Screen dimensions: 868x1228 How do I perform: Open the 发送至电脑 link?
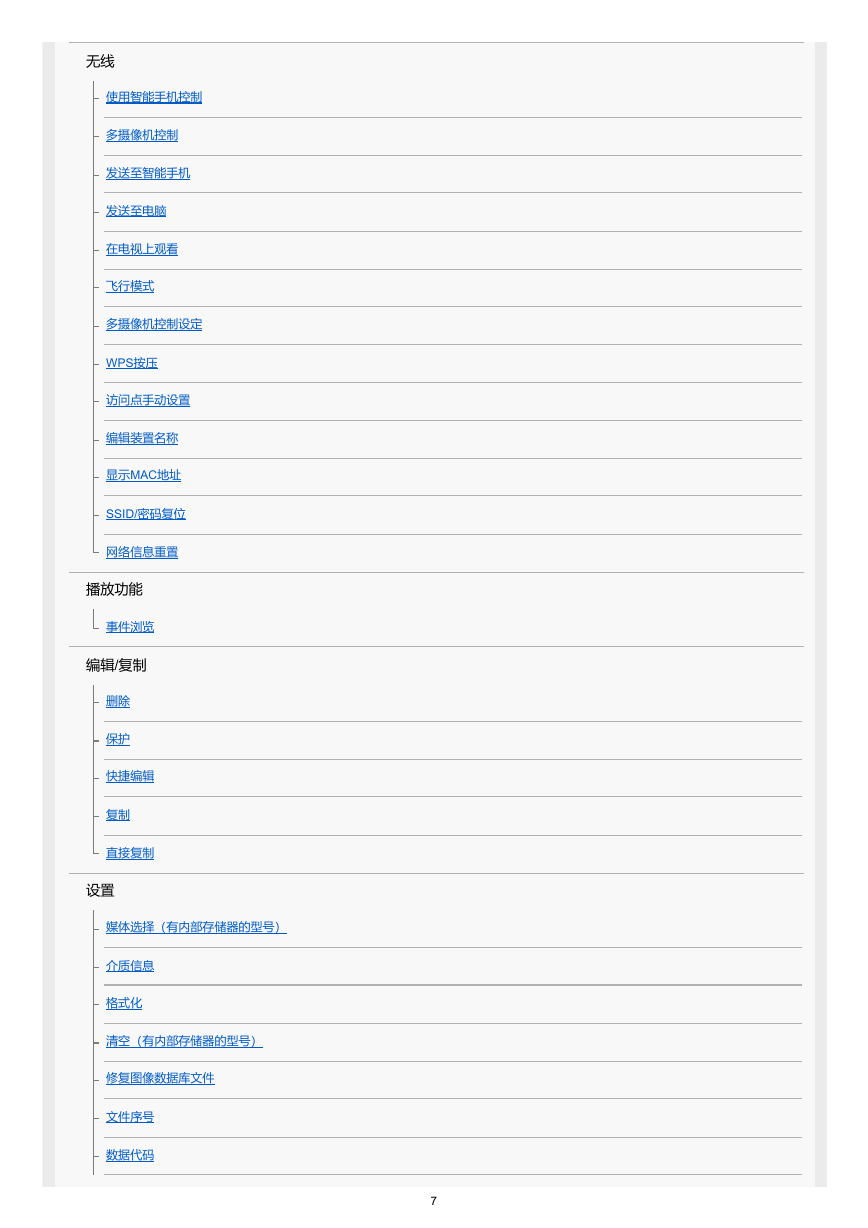pyautogui.click(x=136, y=211)
